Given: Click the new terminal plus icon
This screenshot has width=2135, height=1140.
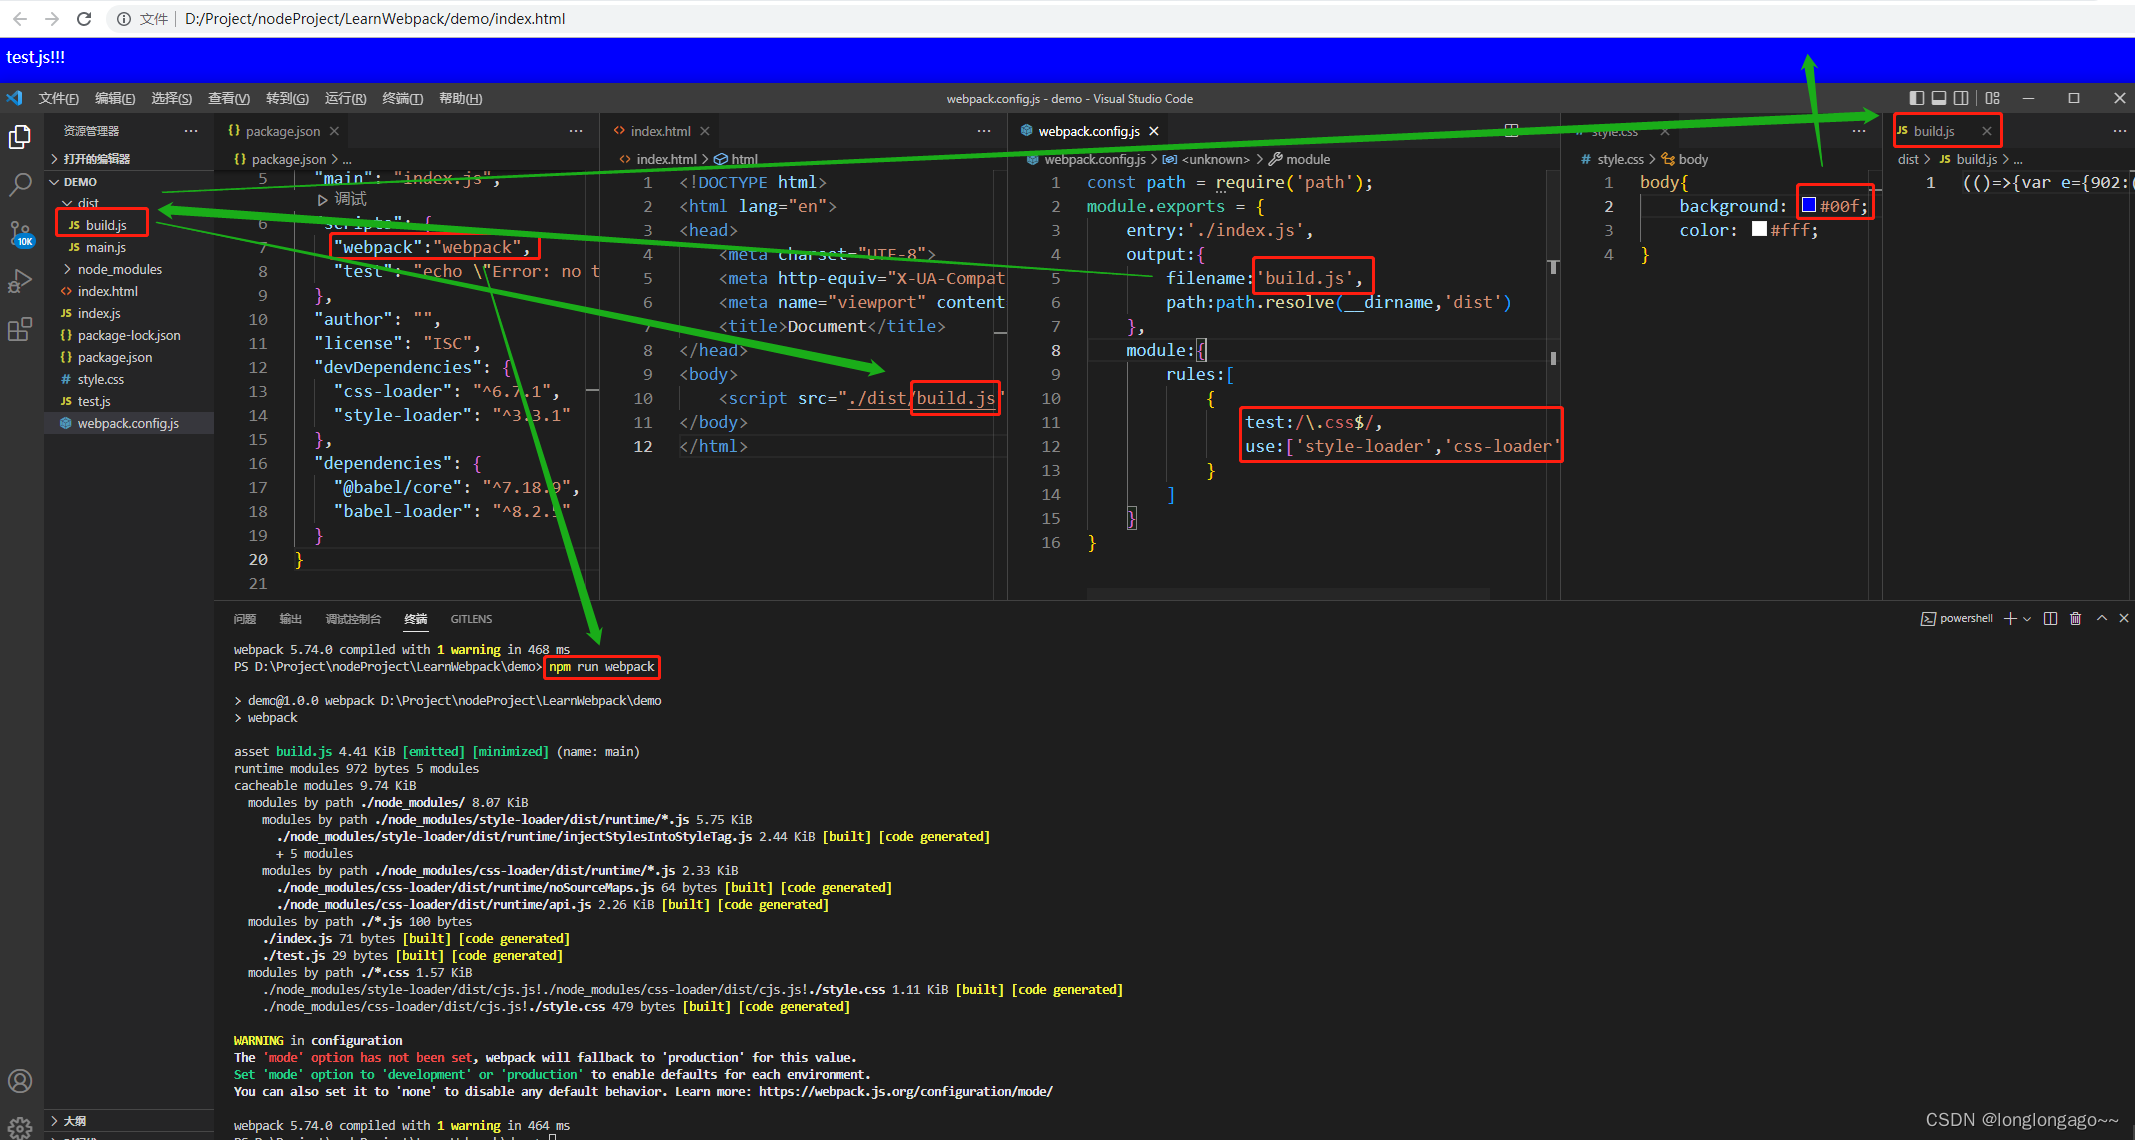Looking at the screenshot, I should point(2010,619).
